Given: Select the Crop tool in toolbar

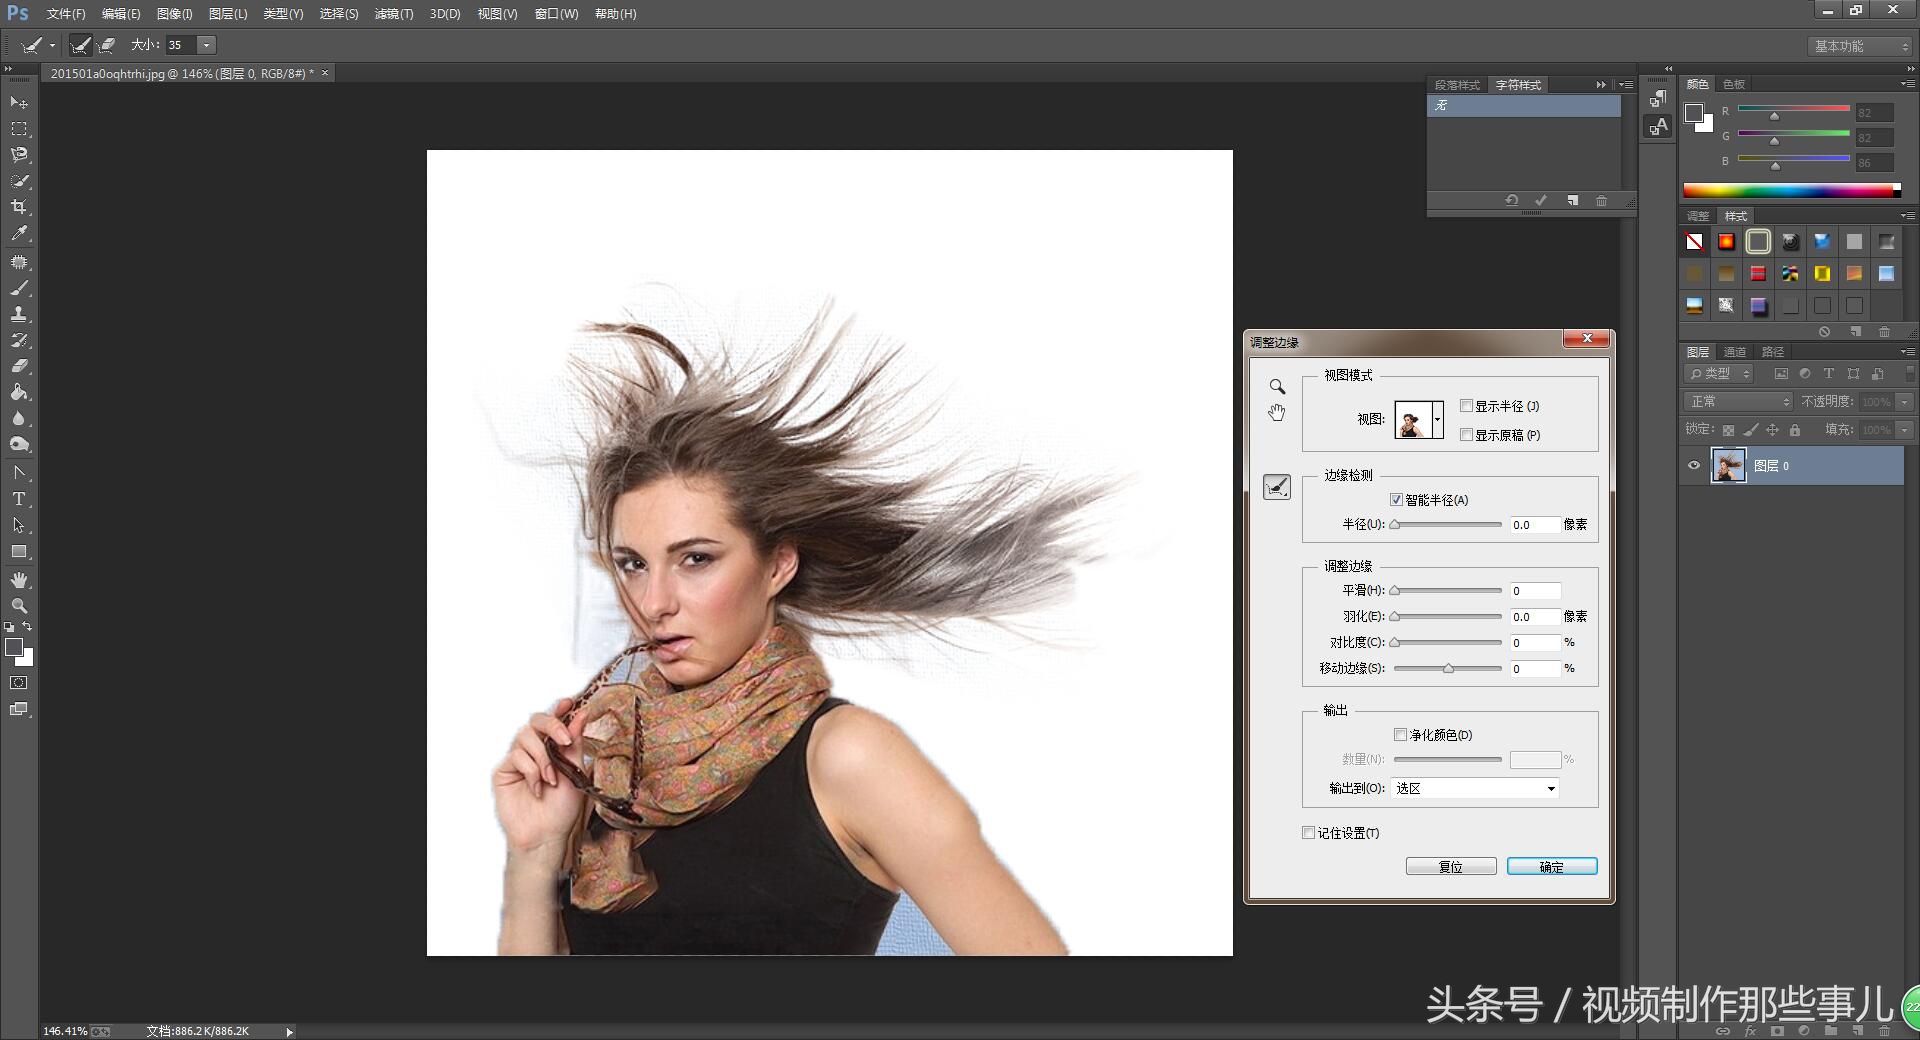Looking at the screenshot, I should click(x=19, y=207).
